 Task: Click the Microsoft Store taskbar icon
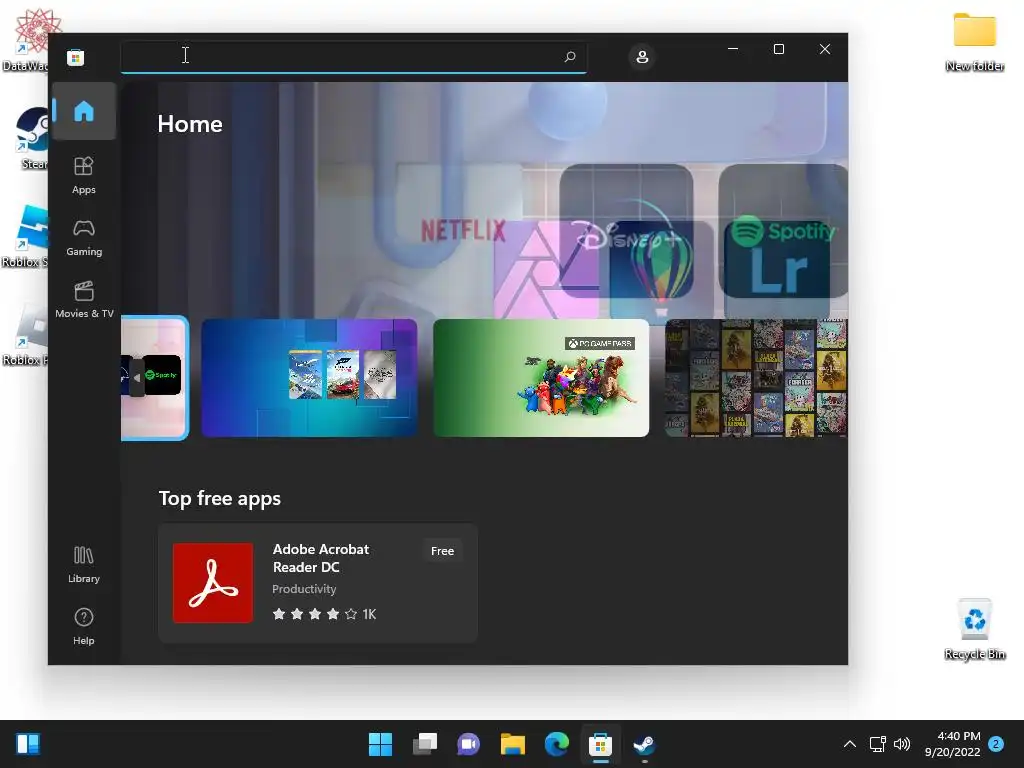pyautogui.click(x=600, y=744)
